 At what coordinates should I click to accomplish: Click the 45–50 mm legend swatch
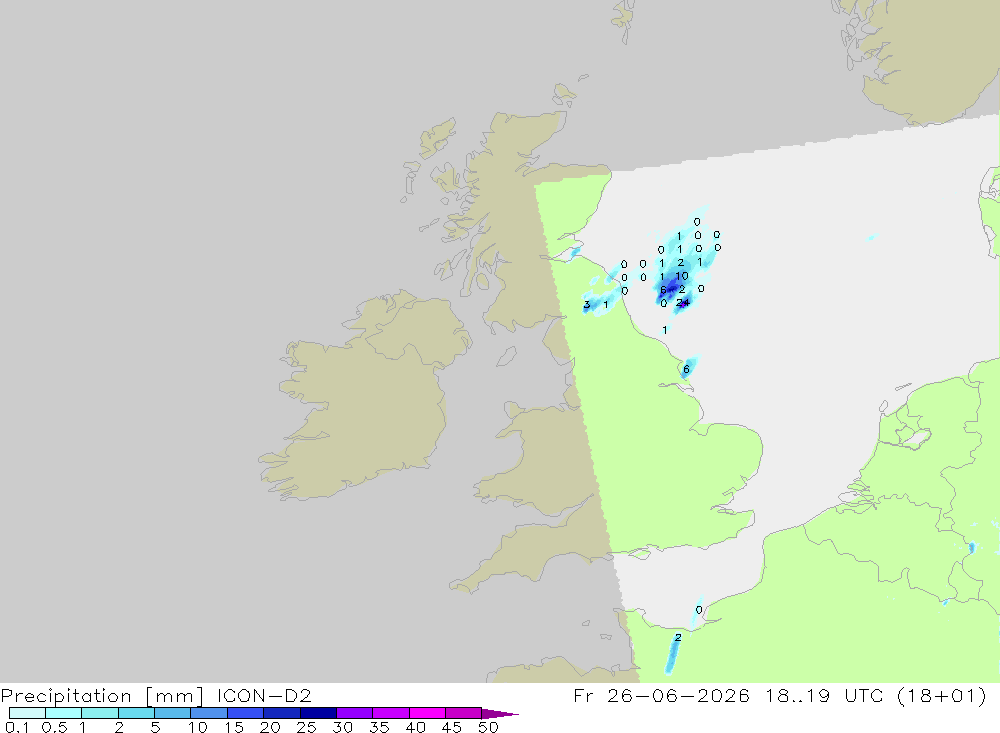point(464,713)
